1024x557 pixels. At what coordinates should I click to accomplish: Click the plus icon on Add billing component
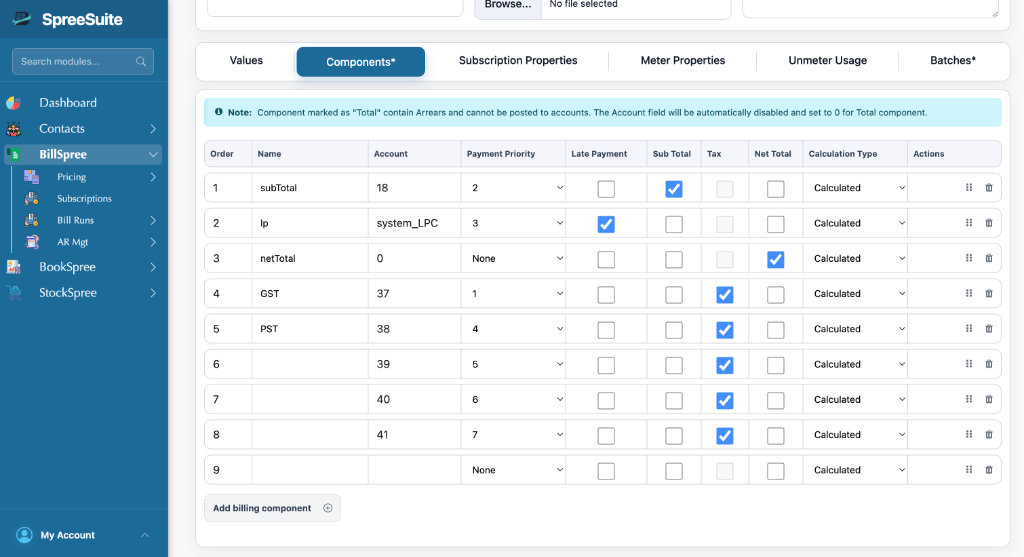point(328,508)
